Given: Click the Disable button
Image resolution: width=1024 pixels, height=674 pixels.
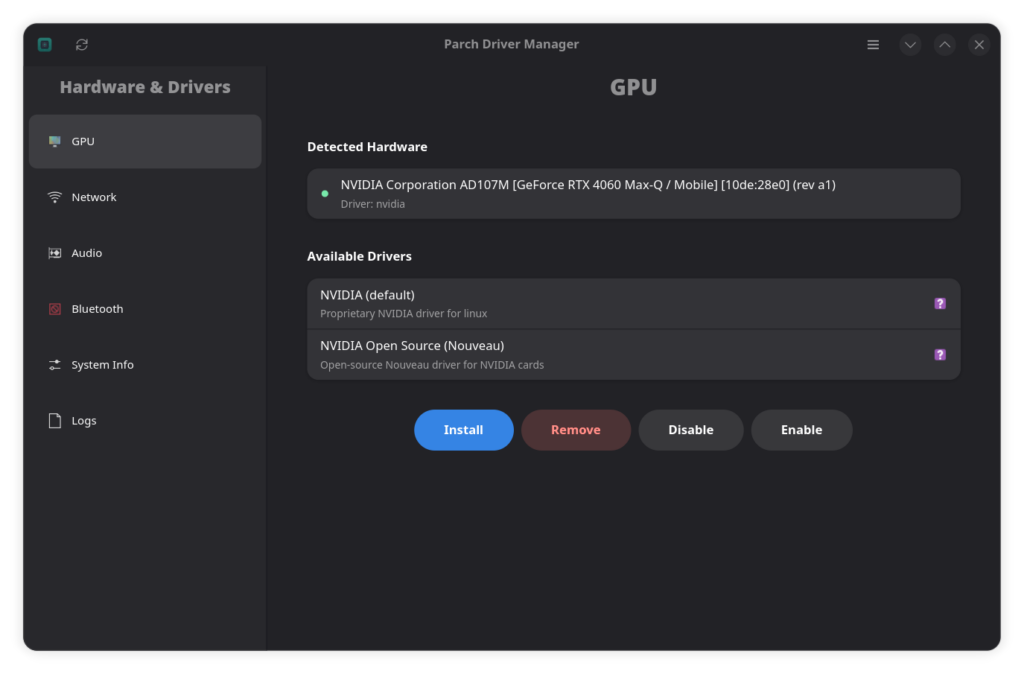Looking at the screenshot, I should tap(690, 430).
